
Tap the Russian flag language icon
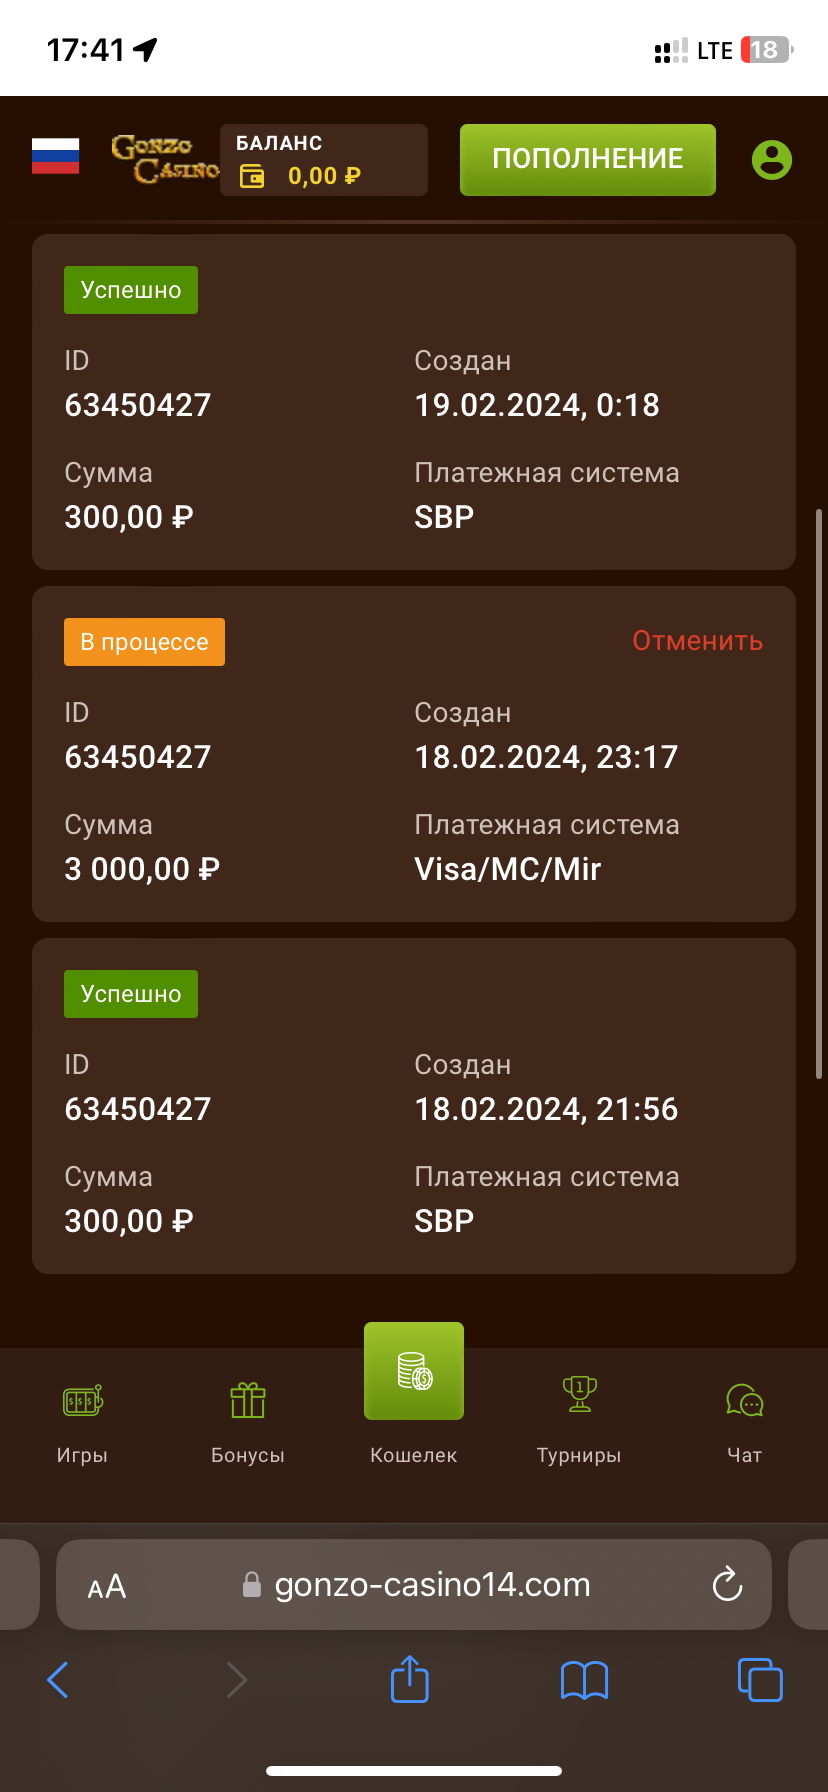click(55, 157)
